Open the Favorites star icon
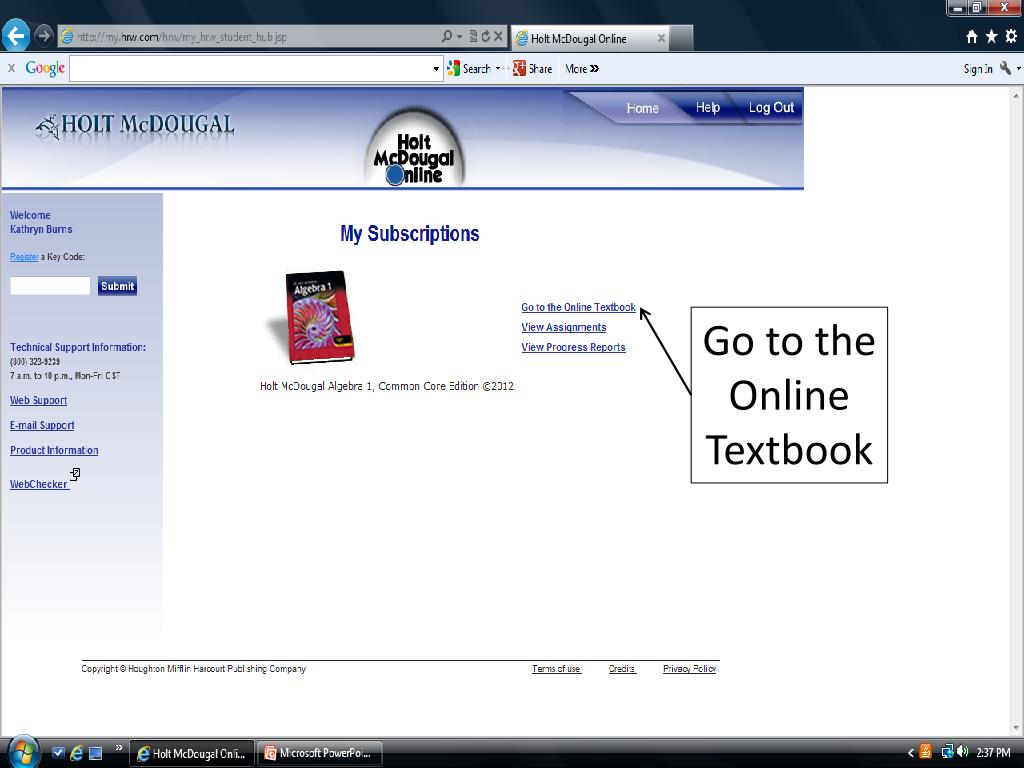 click(x=991, y=37)
